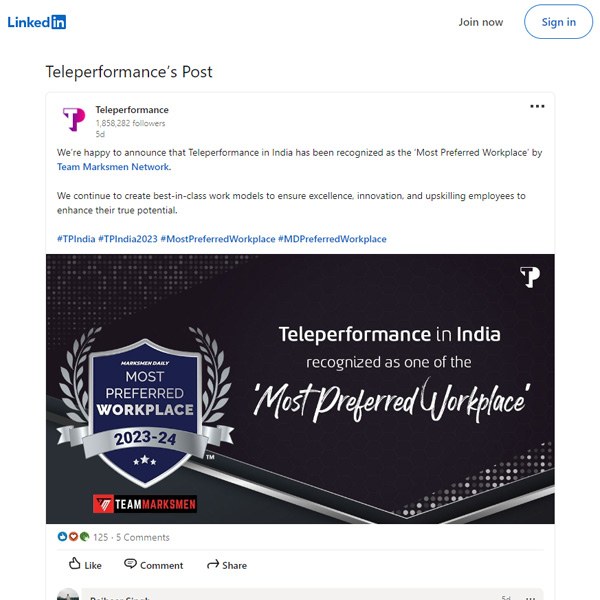Click the Sign in button
The height and width of the screenshot is (600, 600).
coord(558,22)
